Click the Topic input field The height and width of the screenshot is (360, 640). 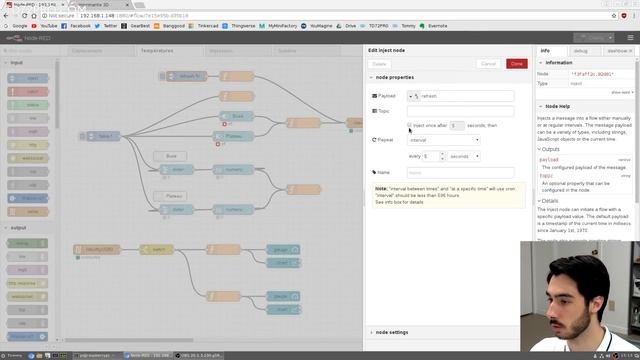point(460,111)
